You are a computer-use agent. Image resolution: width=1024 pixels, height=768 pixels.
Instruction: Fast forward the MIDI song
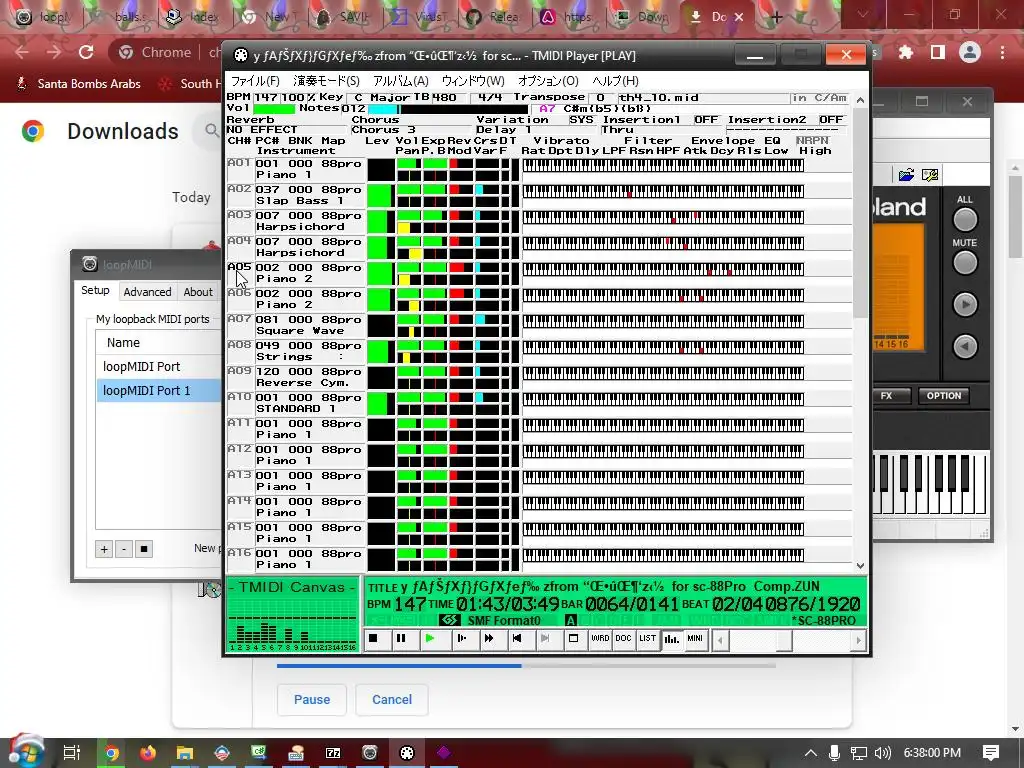(488, 639)
